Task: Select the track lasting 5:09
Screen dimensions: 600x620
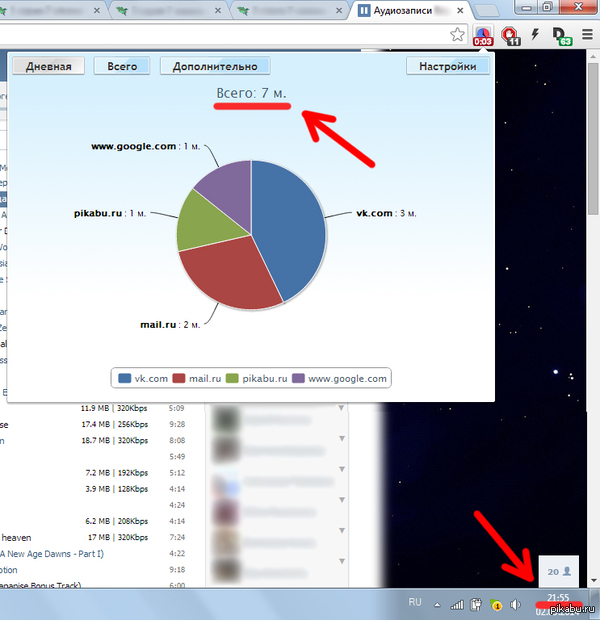Action: [x=93, y=408]
